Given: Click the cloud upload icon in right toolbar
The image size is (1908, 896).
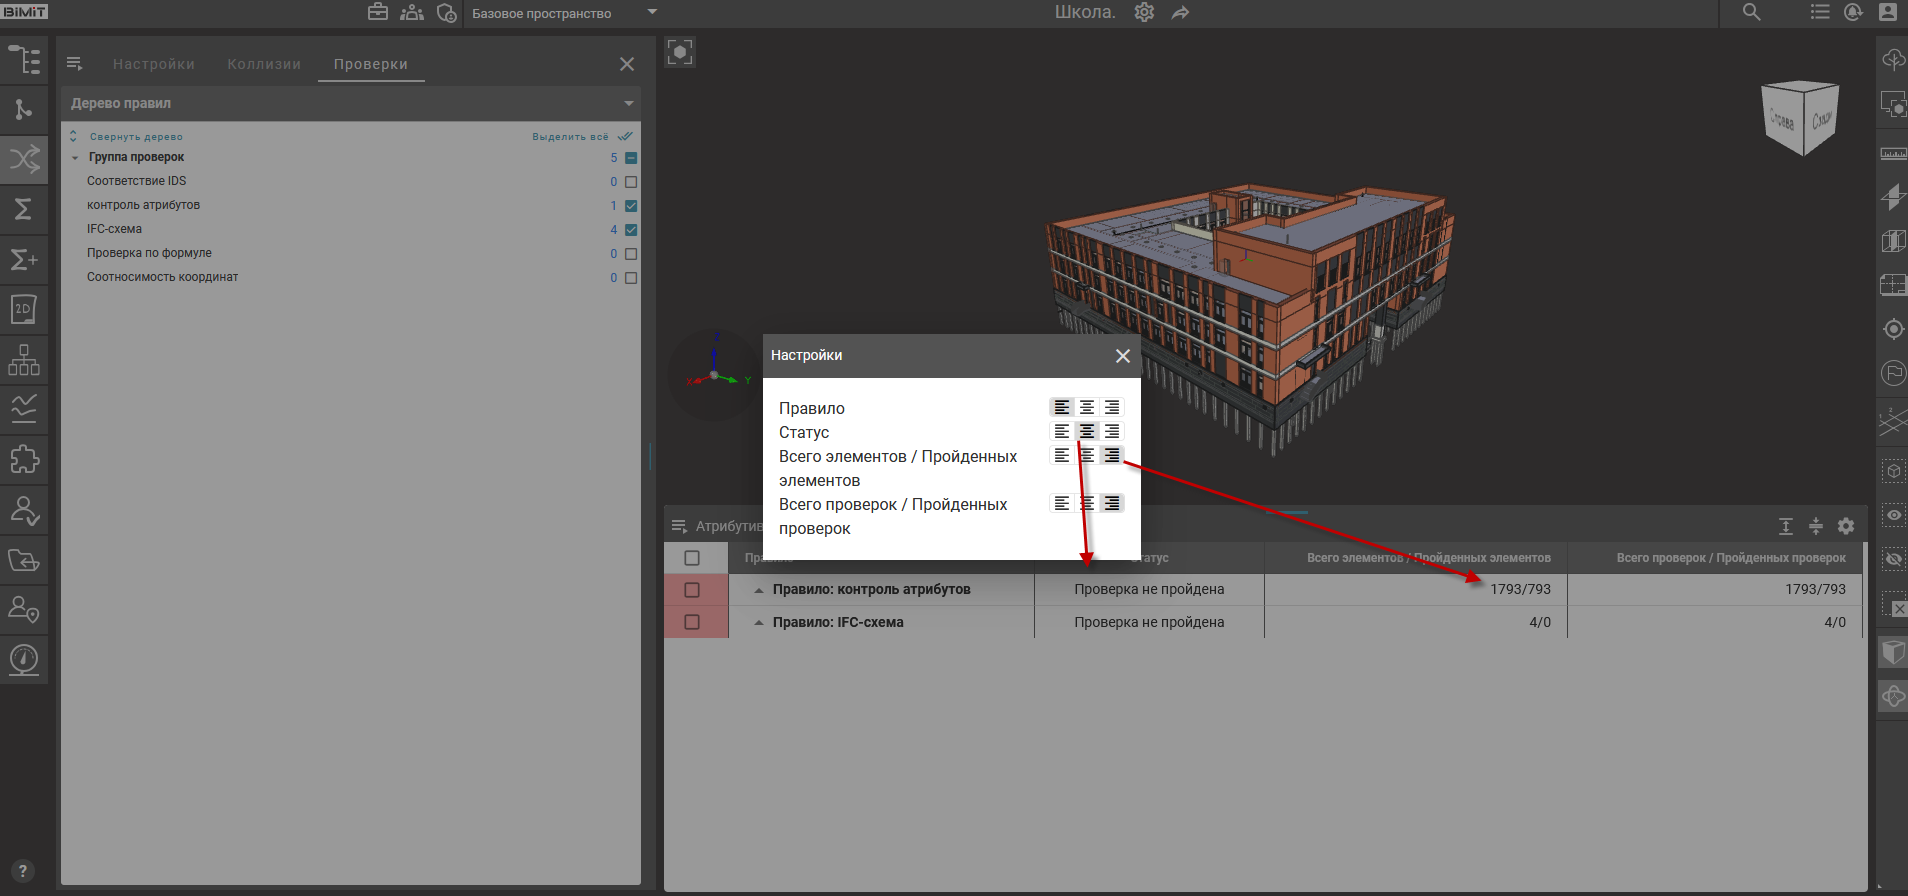Looking at the screenshot, I should tap(1893, 59).
